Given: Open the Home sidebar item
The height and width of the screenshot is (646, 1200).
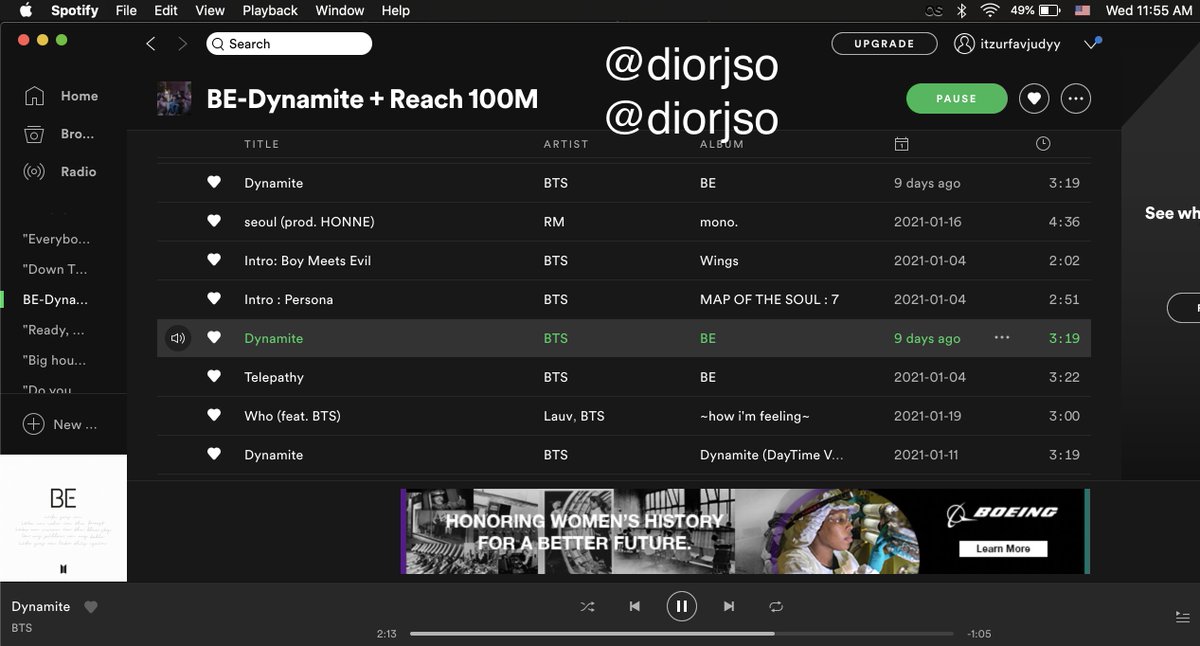Looking at the screenshot, I should (61, 96).
